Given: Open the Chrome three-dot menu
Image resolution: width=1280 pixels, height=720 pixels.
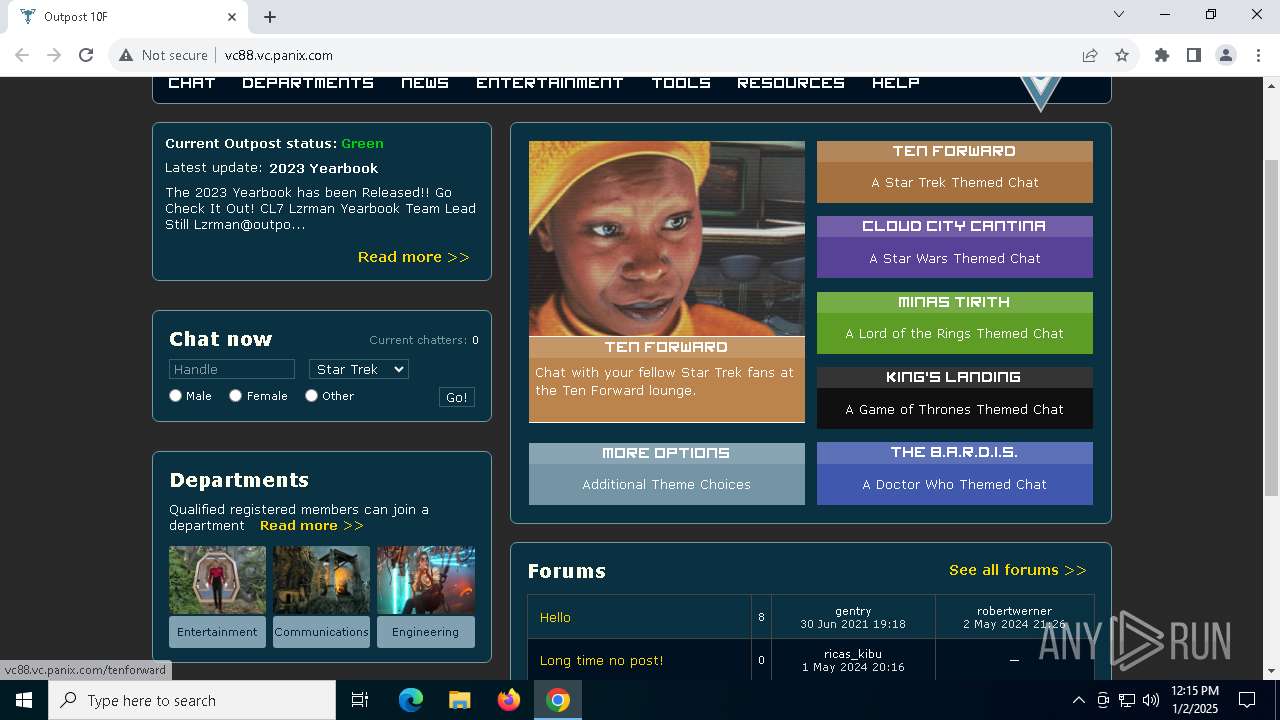Looking at the screenshot, I should coord(1258,55).
